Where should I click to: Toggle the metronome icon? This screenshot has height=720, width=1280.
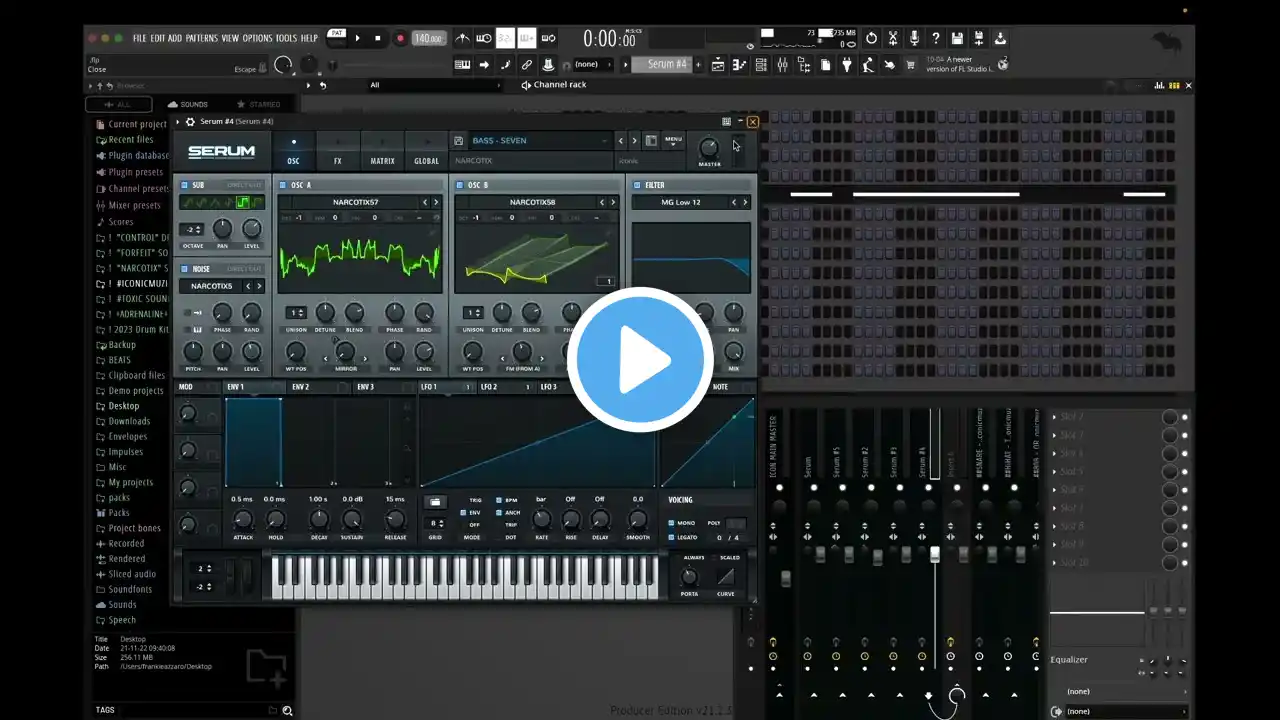462,38
